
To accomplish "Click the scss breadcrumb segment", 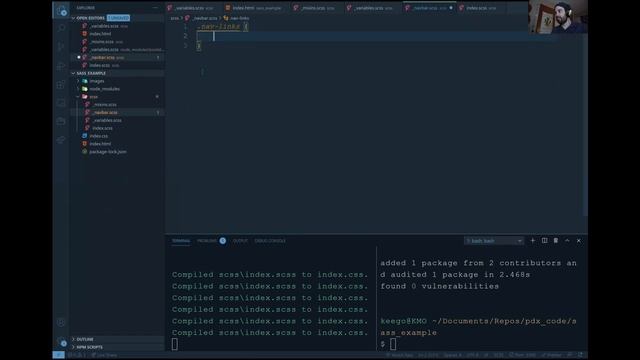I will (175, 18).
